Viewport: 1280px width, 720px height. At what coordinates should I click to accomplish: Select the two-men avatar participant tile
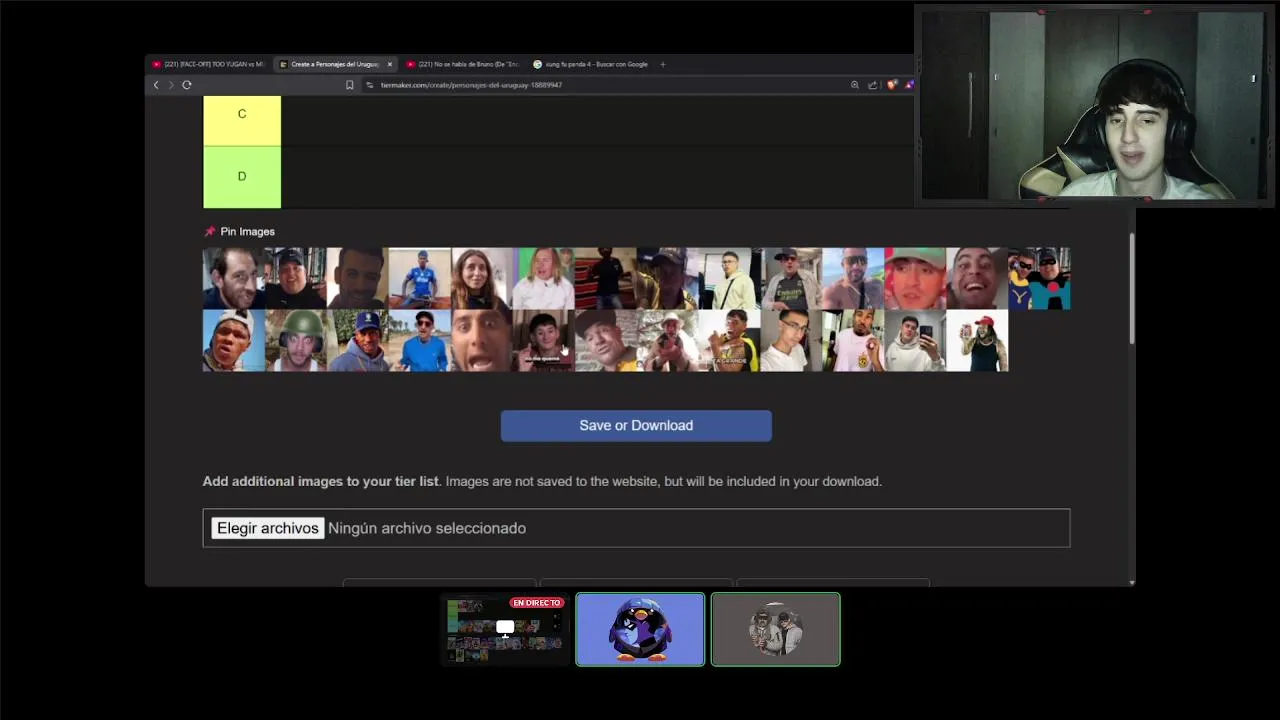point(776,629)
